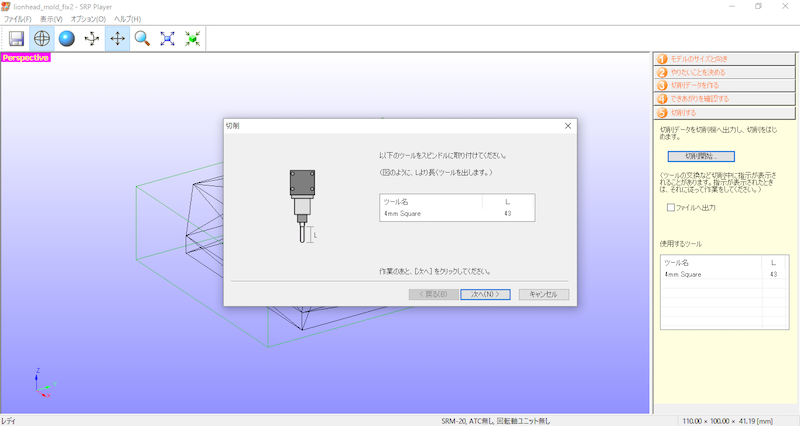Open the オプション(O) menu
Viewport: 800px width, 426px height.
tap(88, 19)
